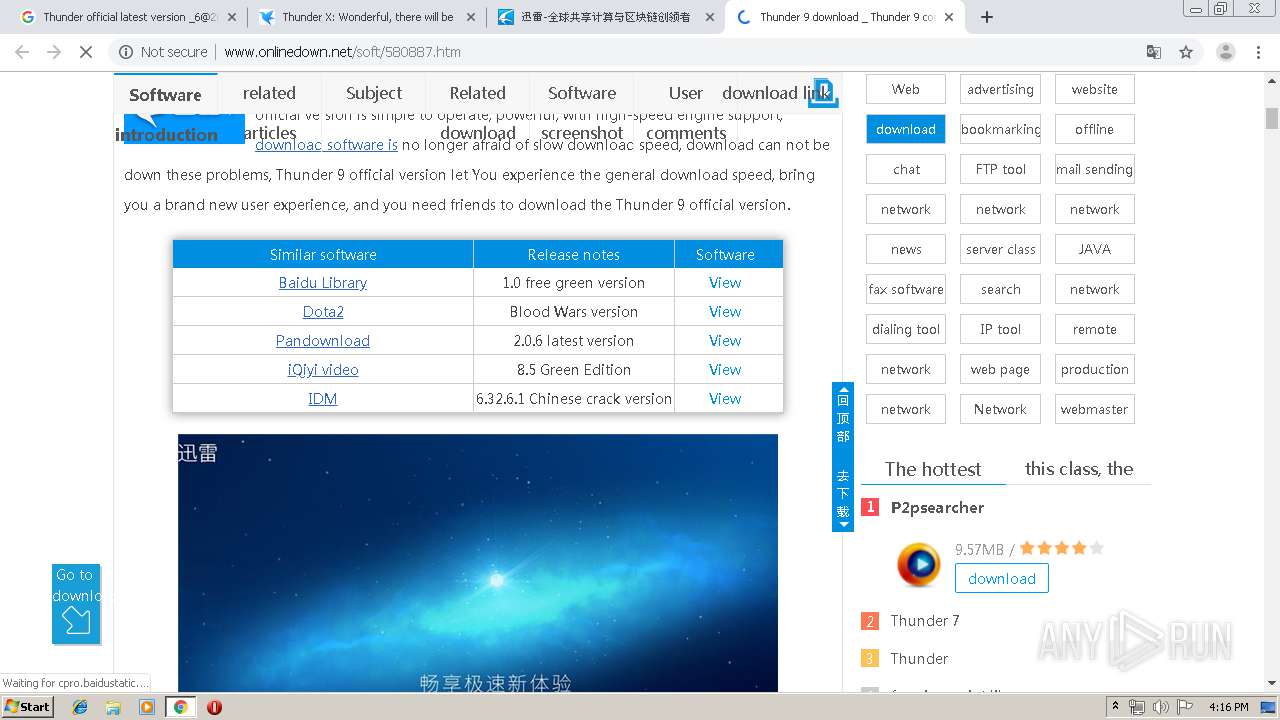Image resolution: width=1280 pixels, height=720 pixels.
Task: Select the IP tool category tag
Action: [1000, 329]
